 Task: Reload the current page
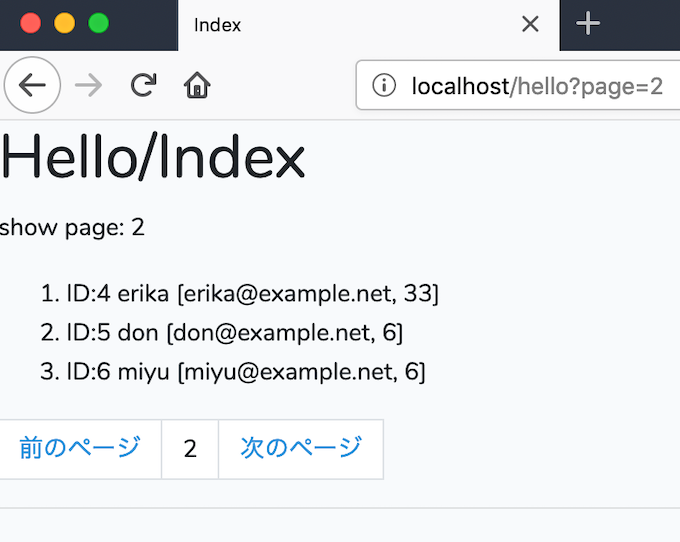[143, 85]
